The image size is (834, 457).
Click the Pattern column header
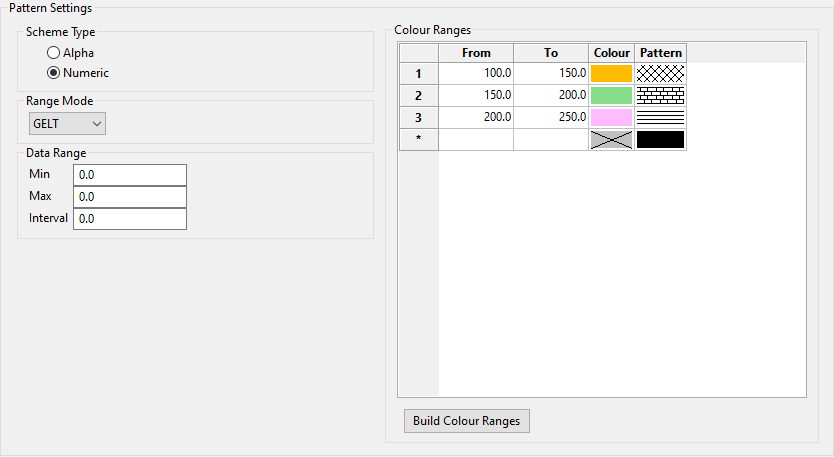[661, 53]
